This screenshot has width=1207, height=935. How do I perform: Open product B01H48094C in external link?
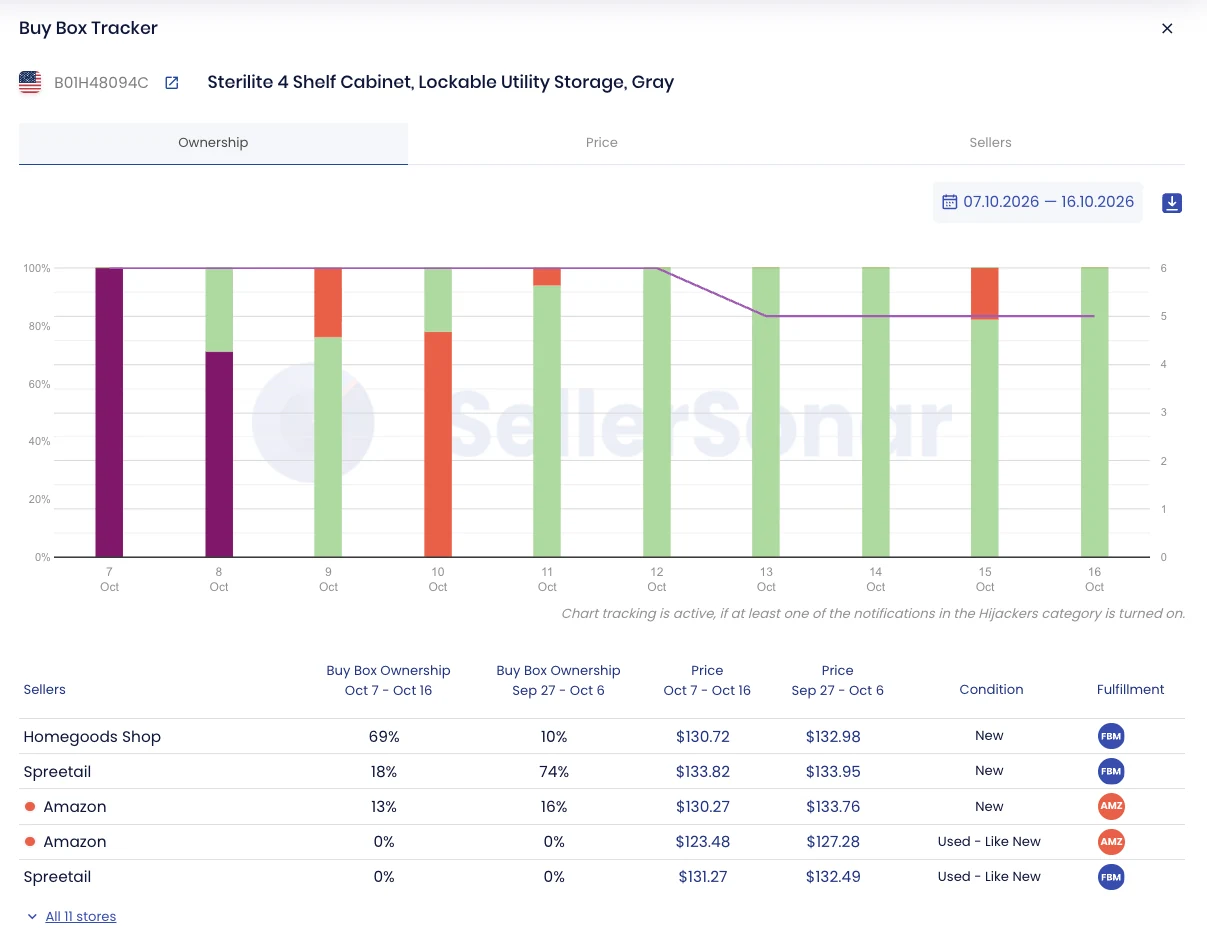(172, 83)
